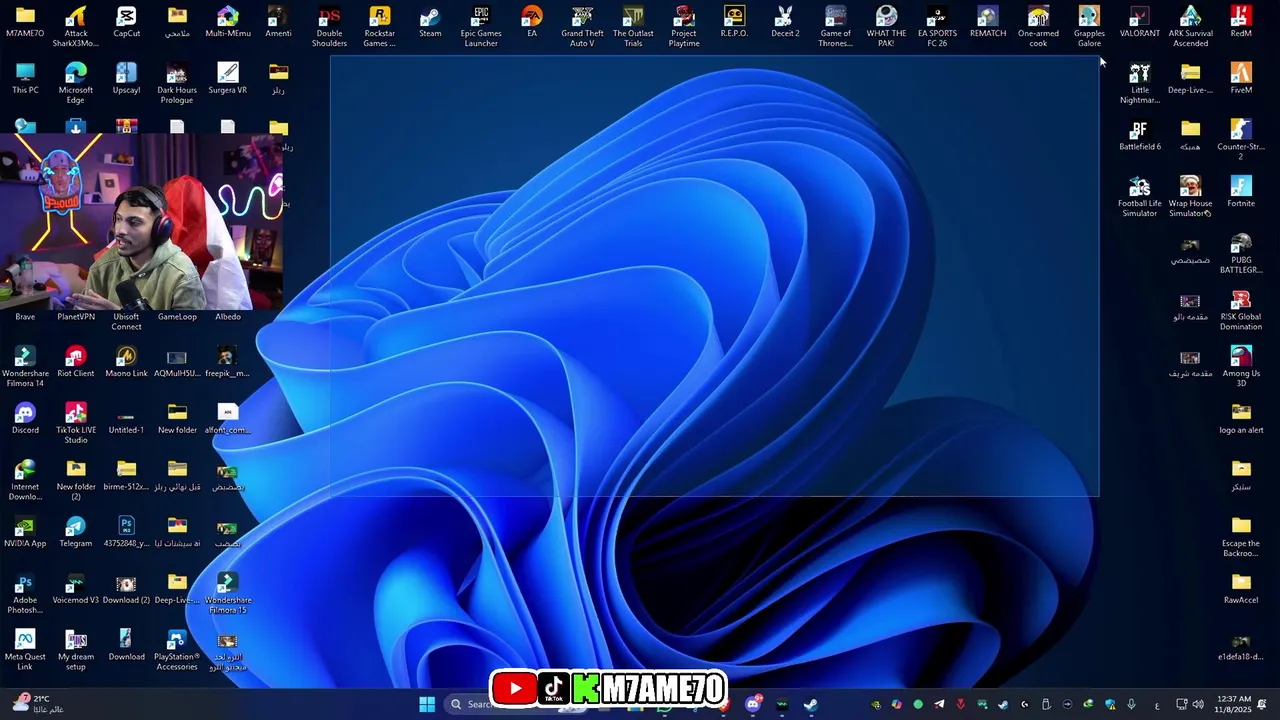Open FiveM desktop icon
This screenshot has height=720, width=1280.
pos(1241,79)
